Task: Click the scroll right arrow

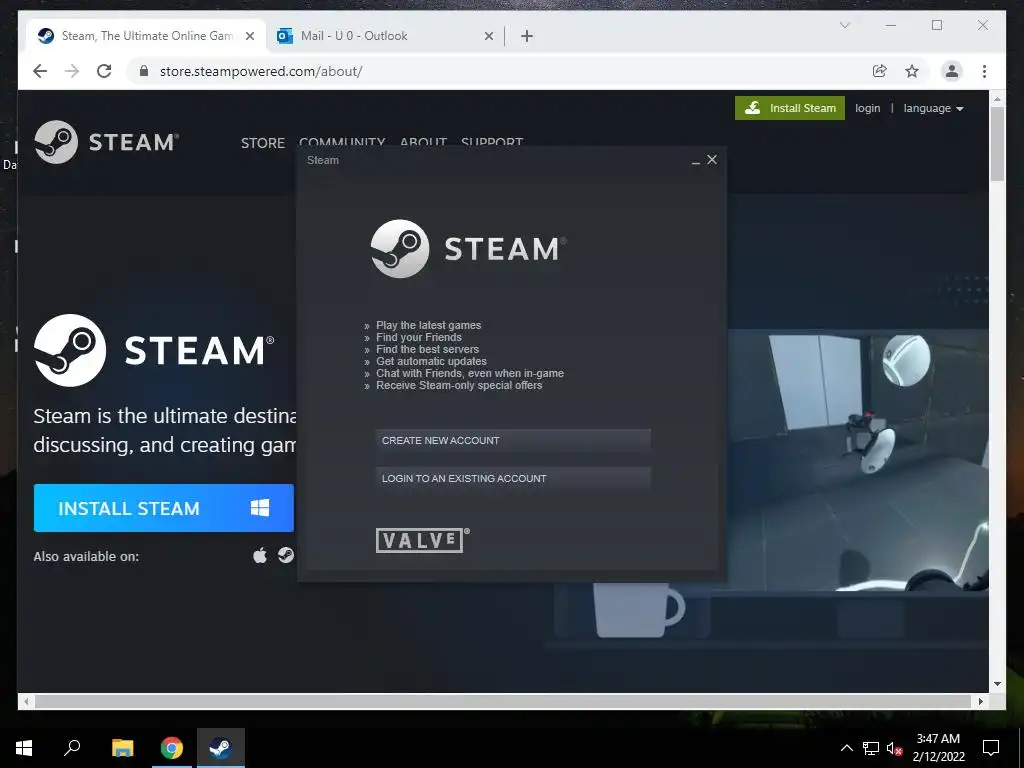Action: [x=981, y=701]
